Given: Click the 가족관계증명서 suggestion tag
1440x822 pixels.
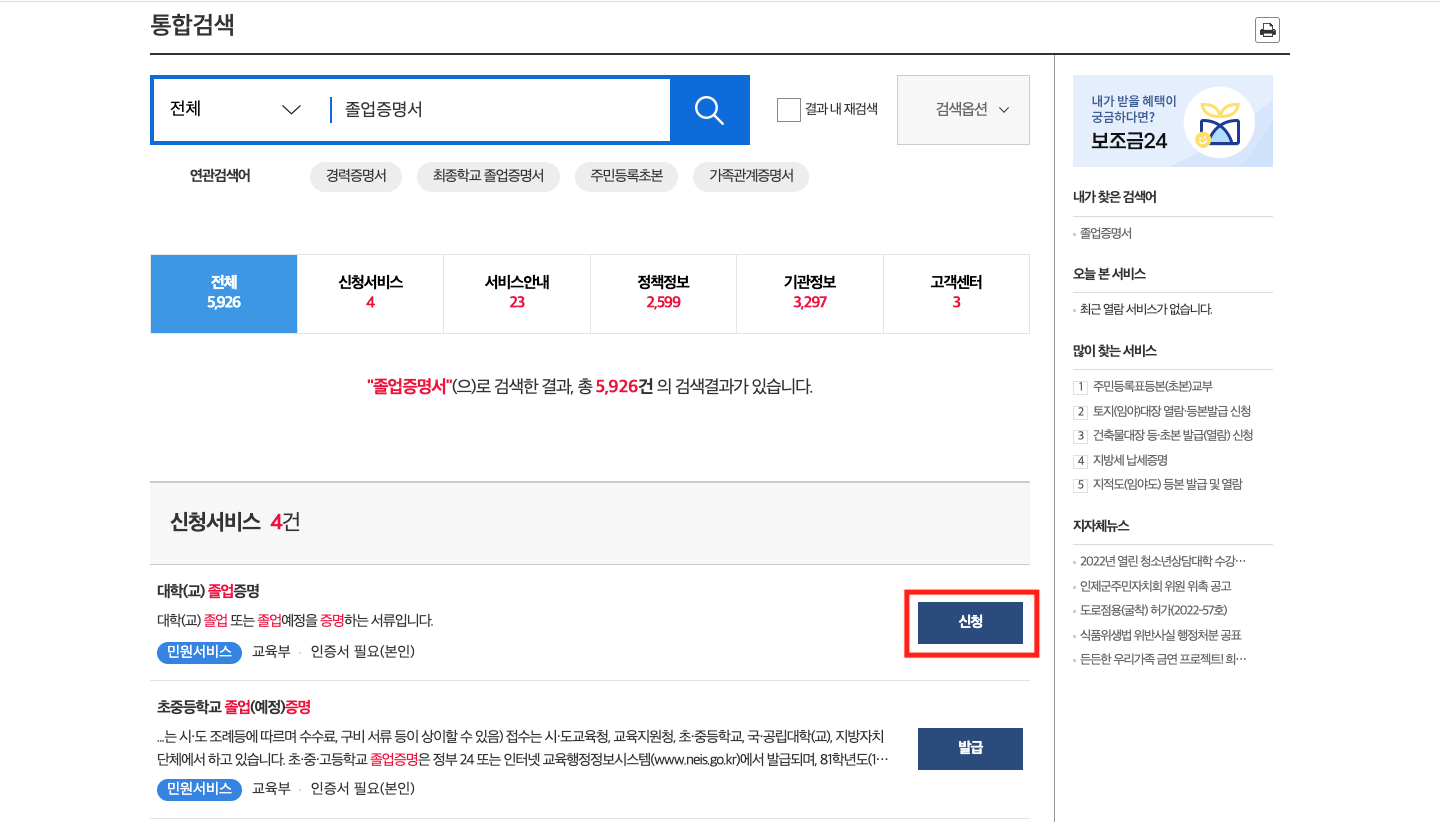Looking at the screenshot, I should pos(750,176).
